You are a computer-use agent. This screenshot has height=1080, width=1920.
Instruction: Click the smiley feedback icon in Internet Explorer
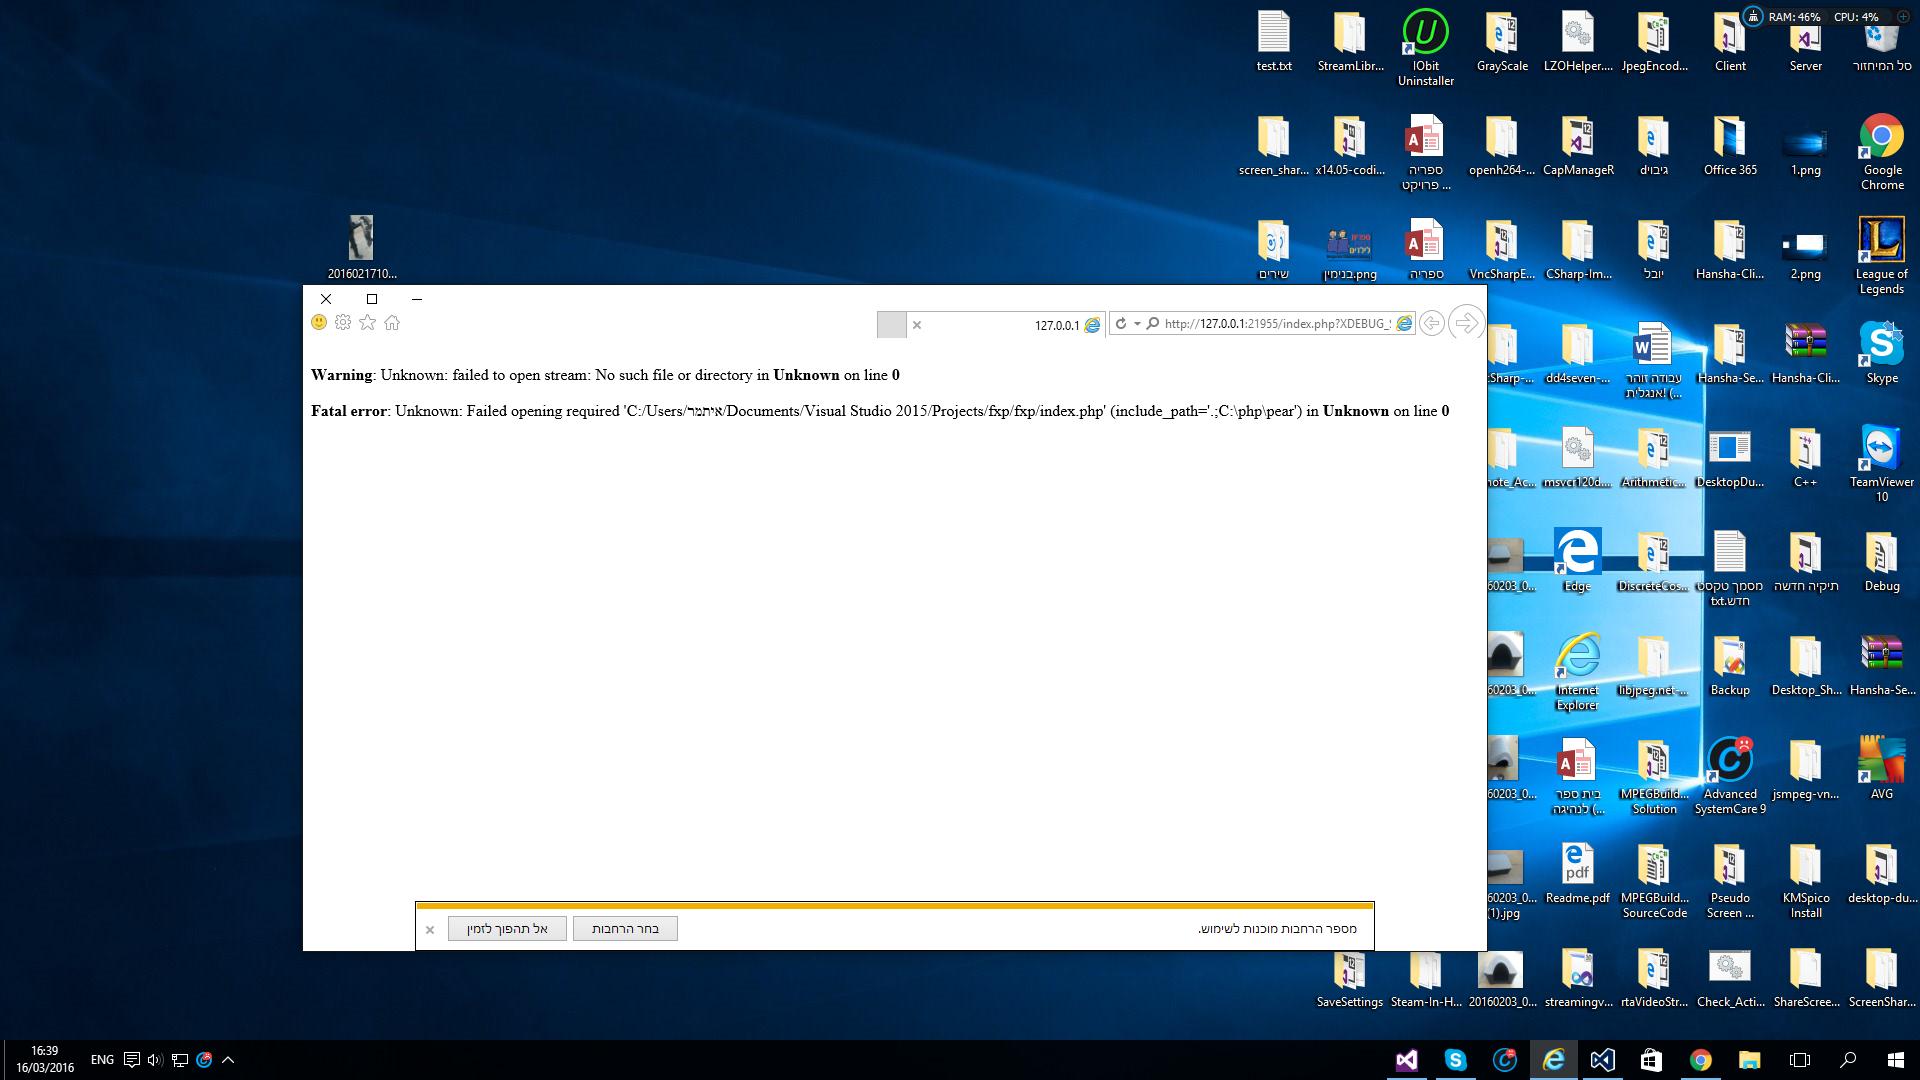pos(319,322)
